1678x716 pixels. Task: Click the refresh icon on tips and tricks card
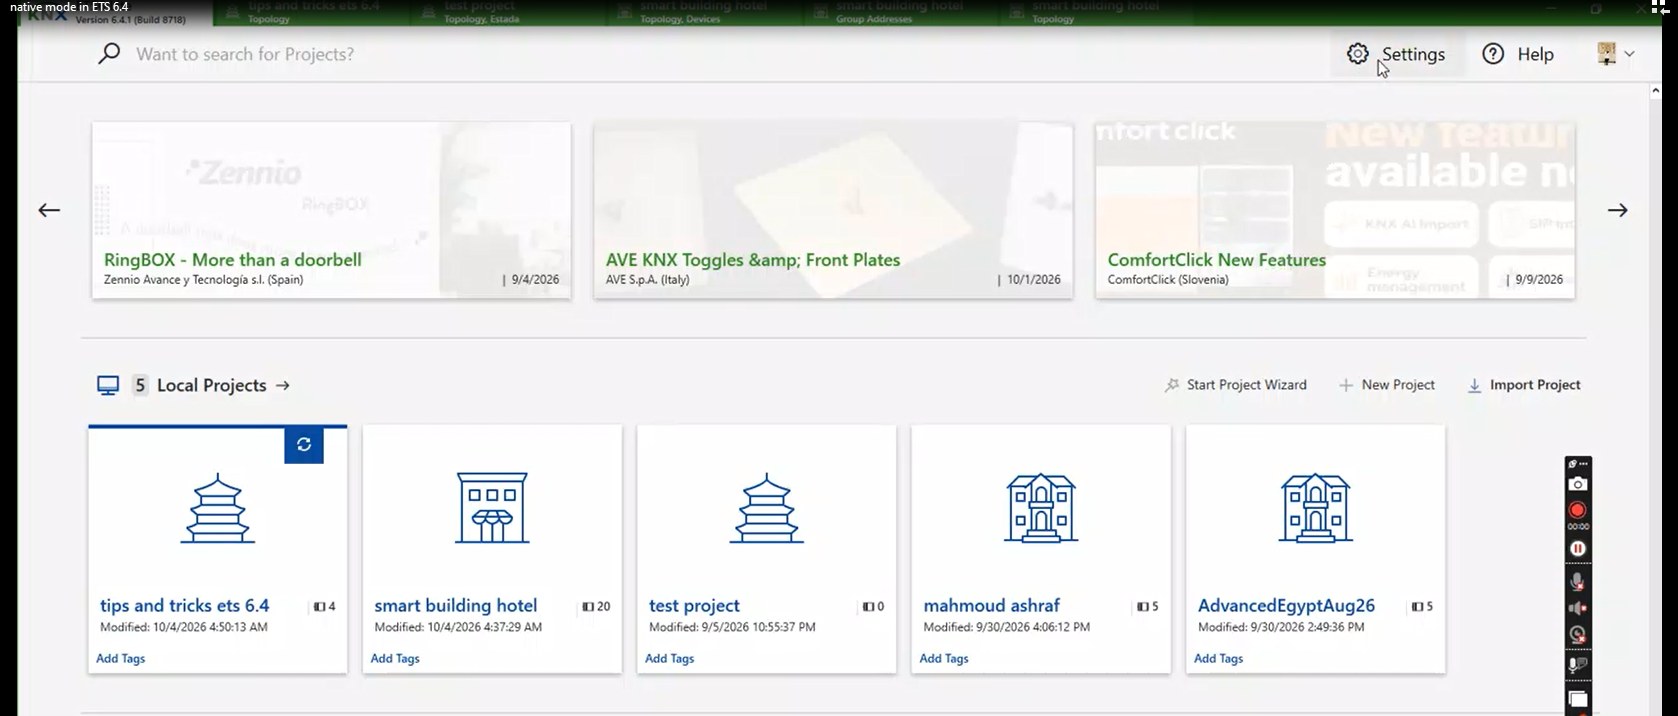coord(304,444)
